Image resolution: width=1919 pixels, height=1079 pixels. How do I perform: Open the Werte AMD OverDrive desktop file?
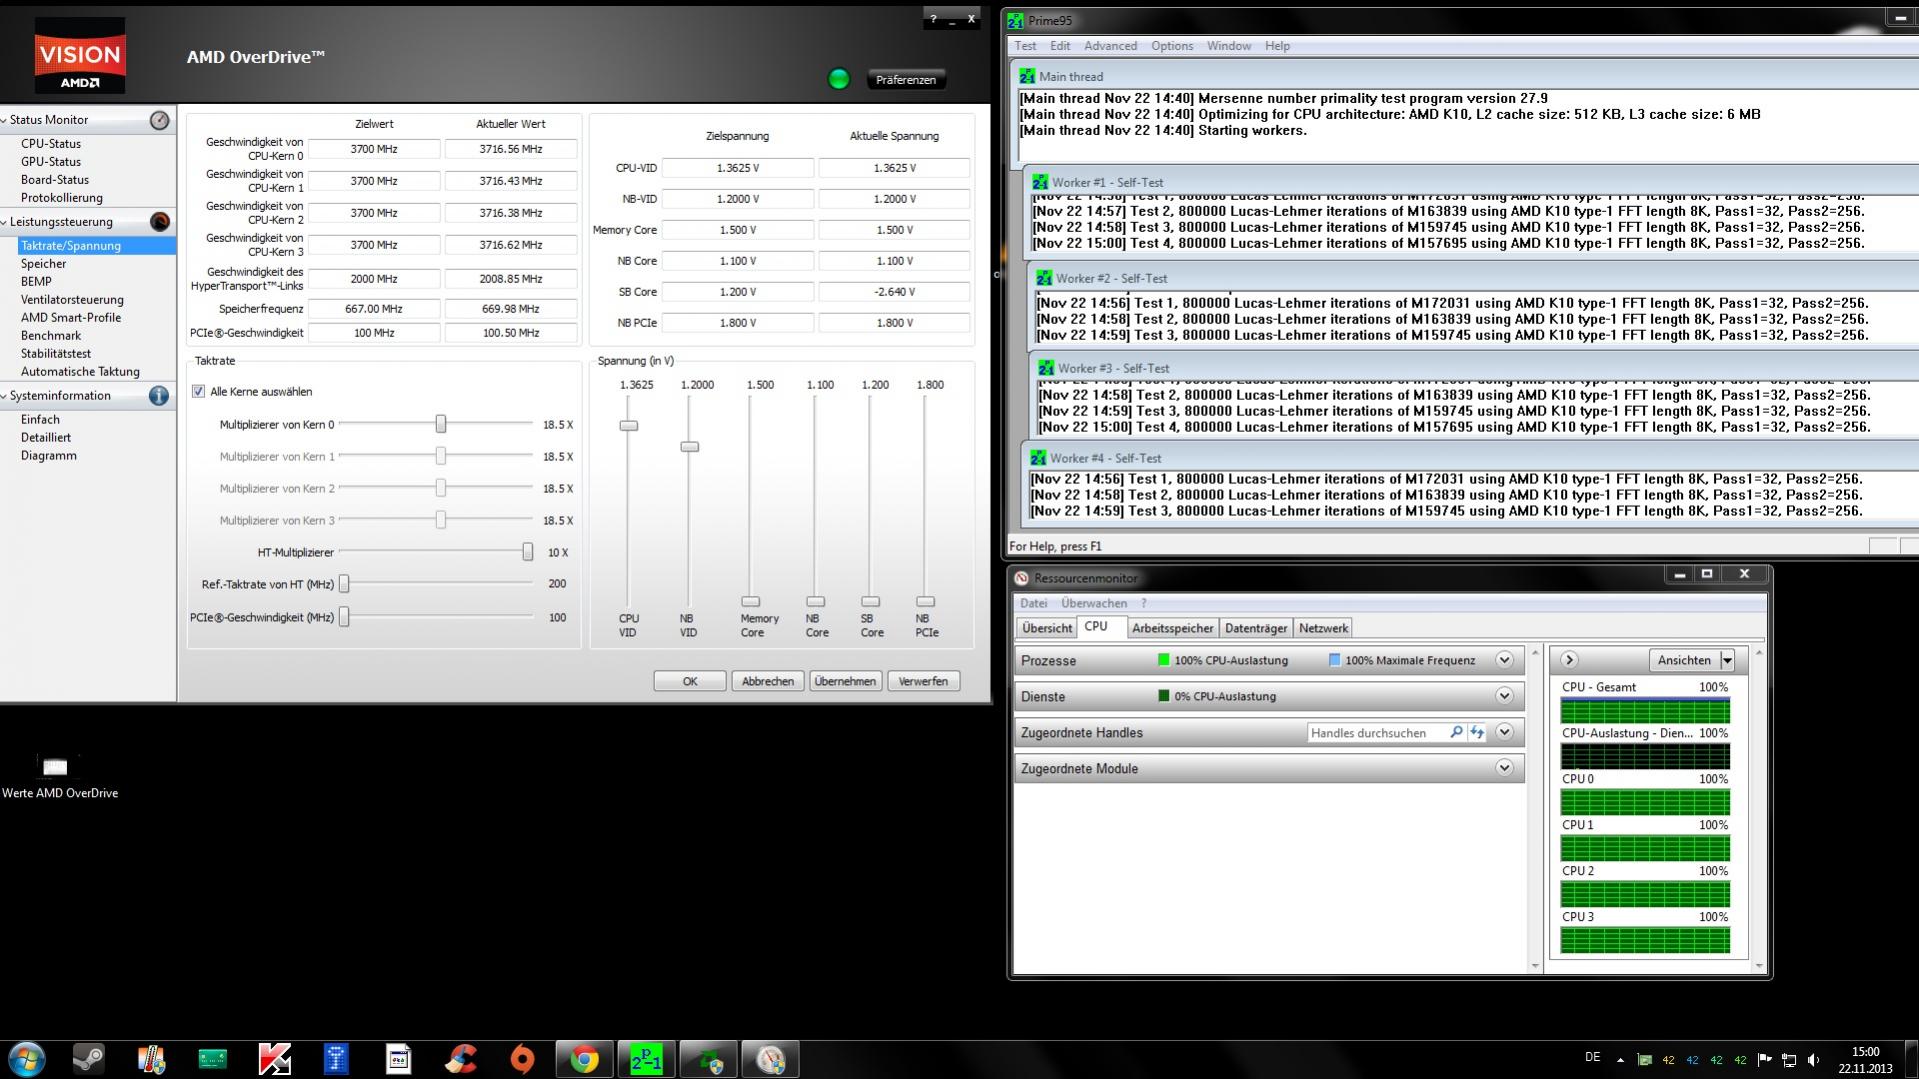tap(59, 777)
